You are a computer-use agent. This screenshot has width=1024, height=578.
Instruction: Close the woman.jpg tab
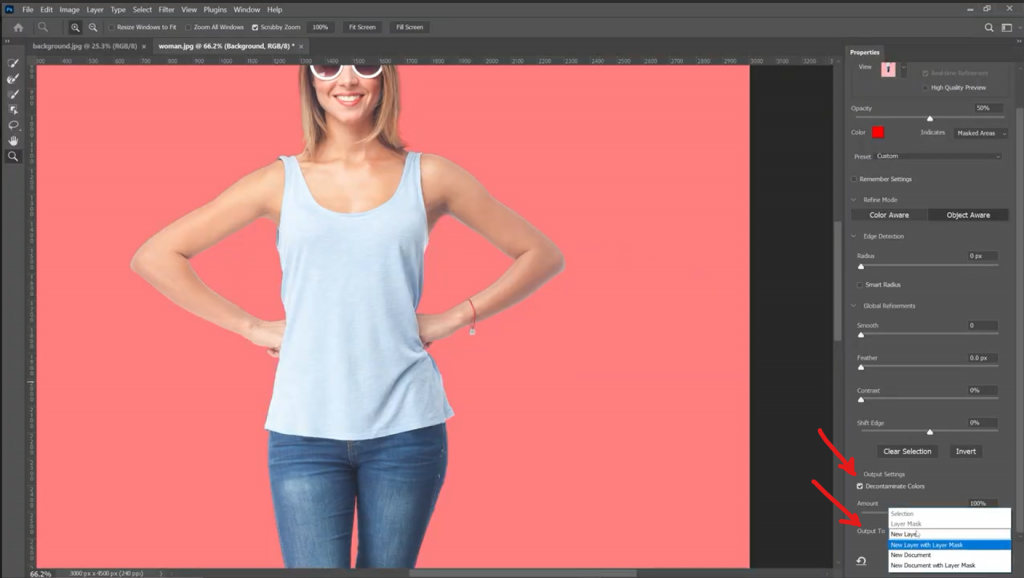pyautogui.click(x=302, y=46)
